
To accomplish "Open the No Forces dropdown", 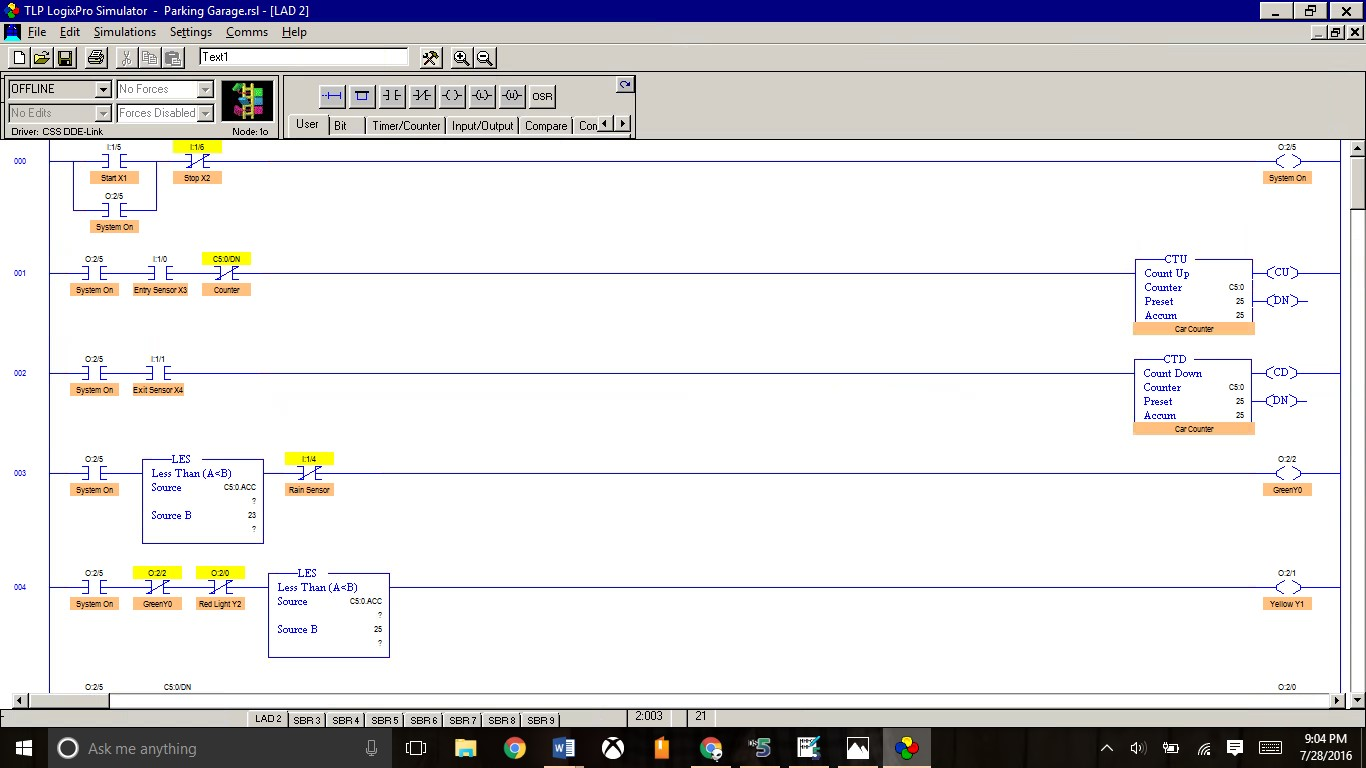I will coord(205,89).
